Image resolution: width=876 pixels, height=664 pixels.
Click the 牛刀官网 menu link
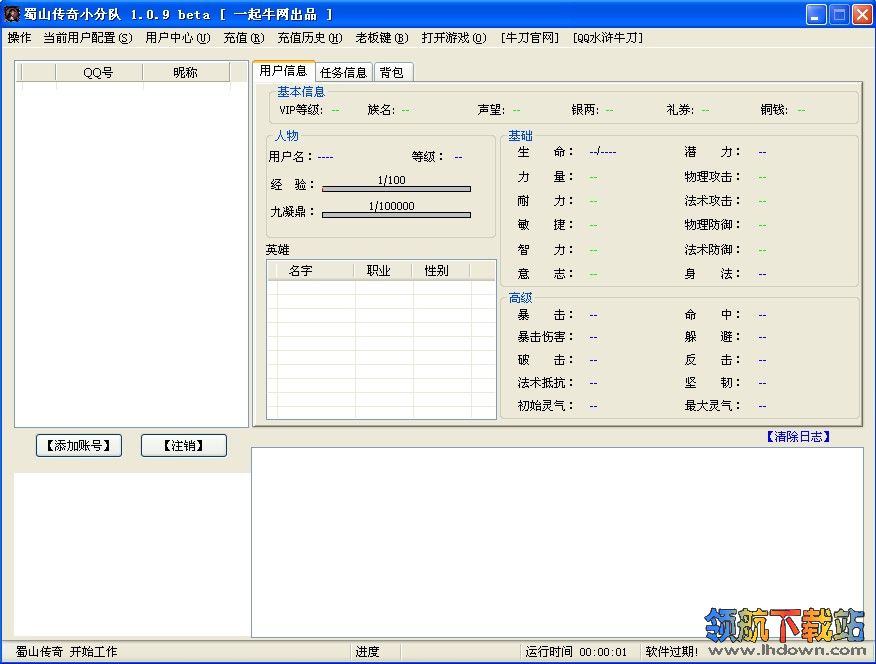click(529, 38)
